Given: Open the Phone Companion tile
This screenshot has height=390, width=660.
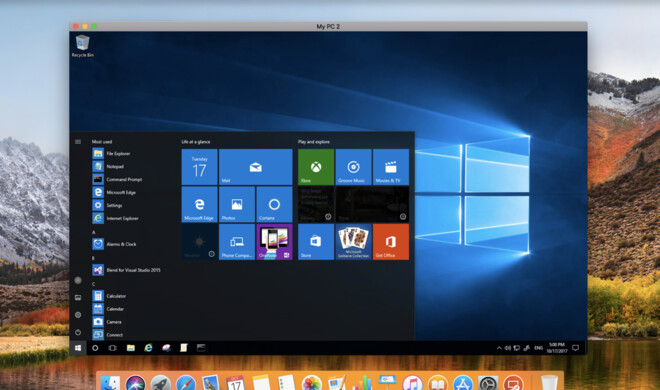Looking at the screenshot, I should (x=237, y=242).
